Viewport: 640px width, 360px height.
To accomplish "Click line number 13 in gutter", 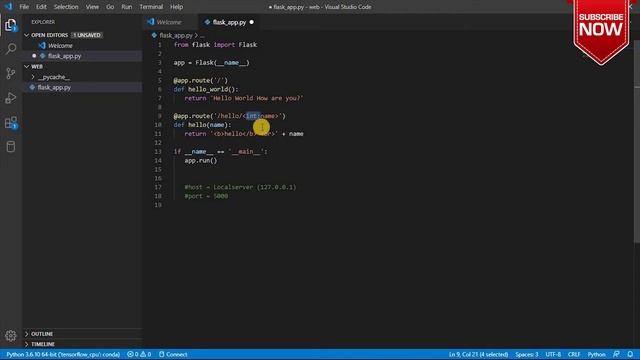I will [x=158, y=151].
